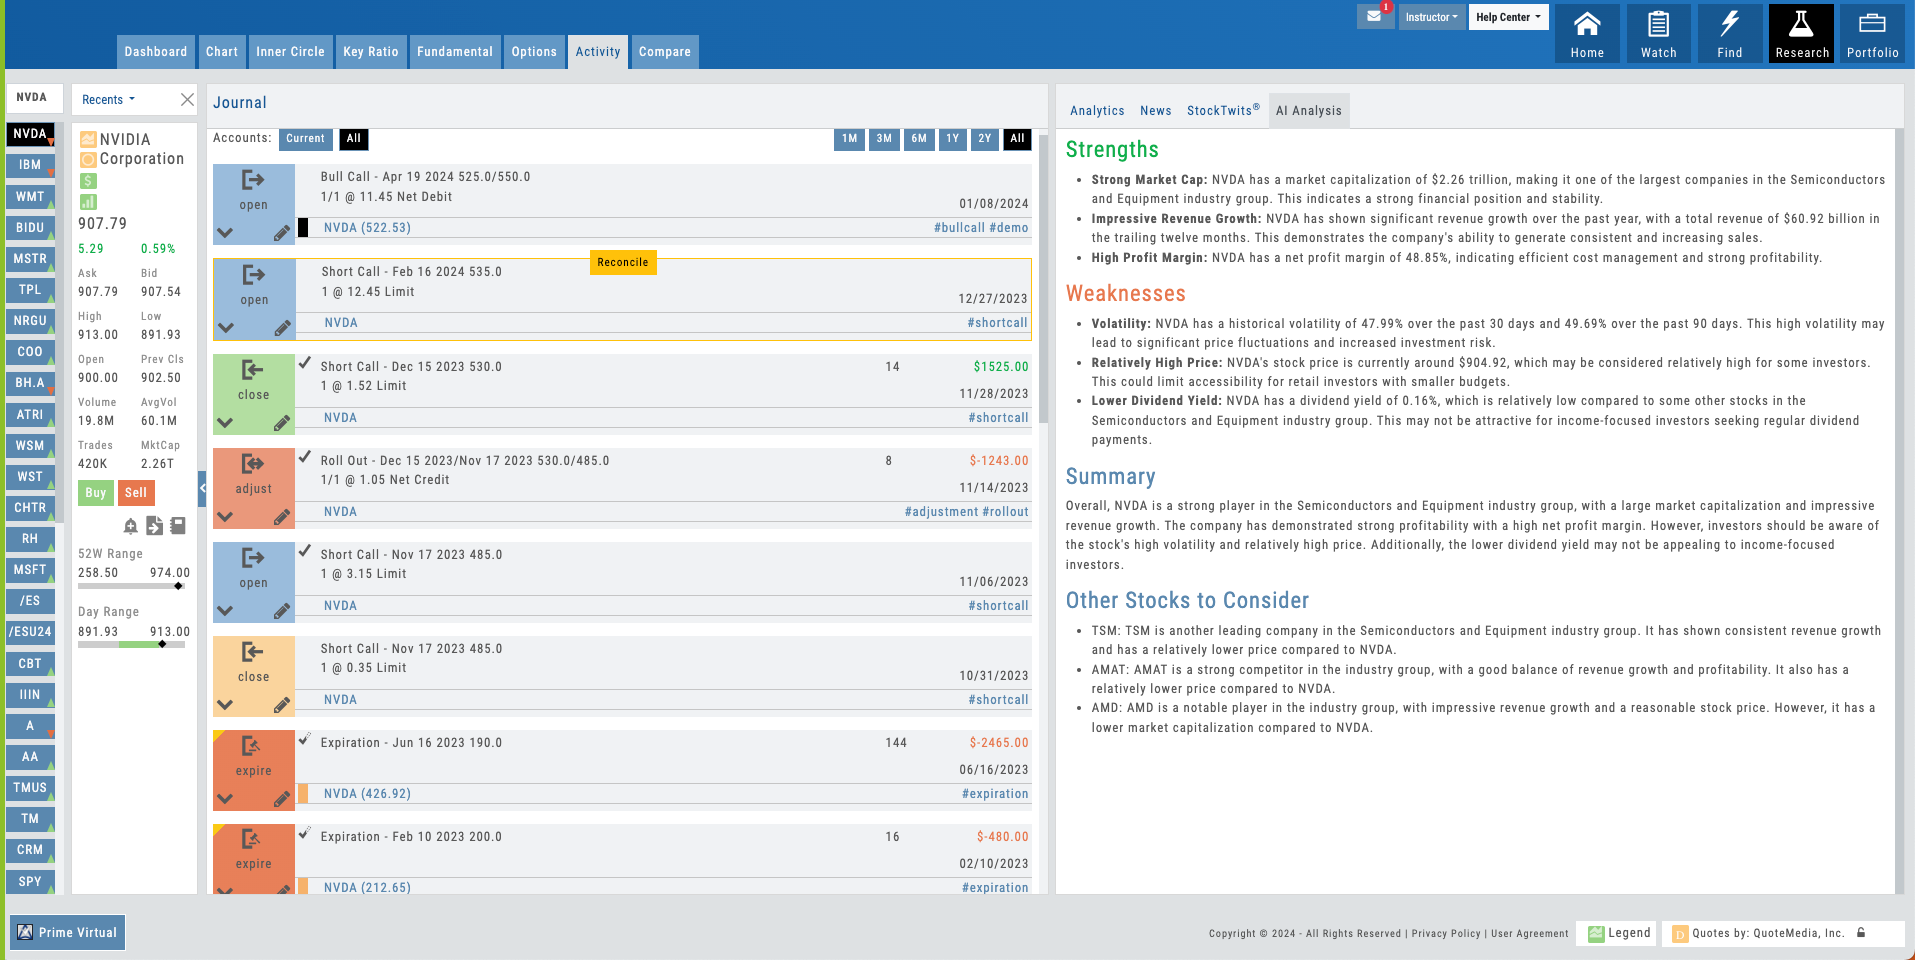Open the mail inbox icon with notification badge

pos(1375,16)
